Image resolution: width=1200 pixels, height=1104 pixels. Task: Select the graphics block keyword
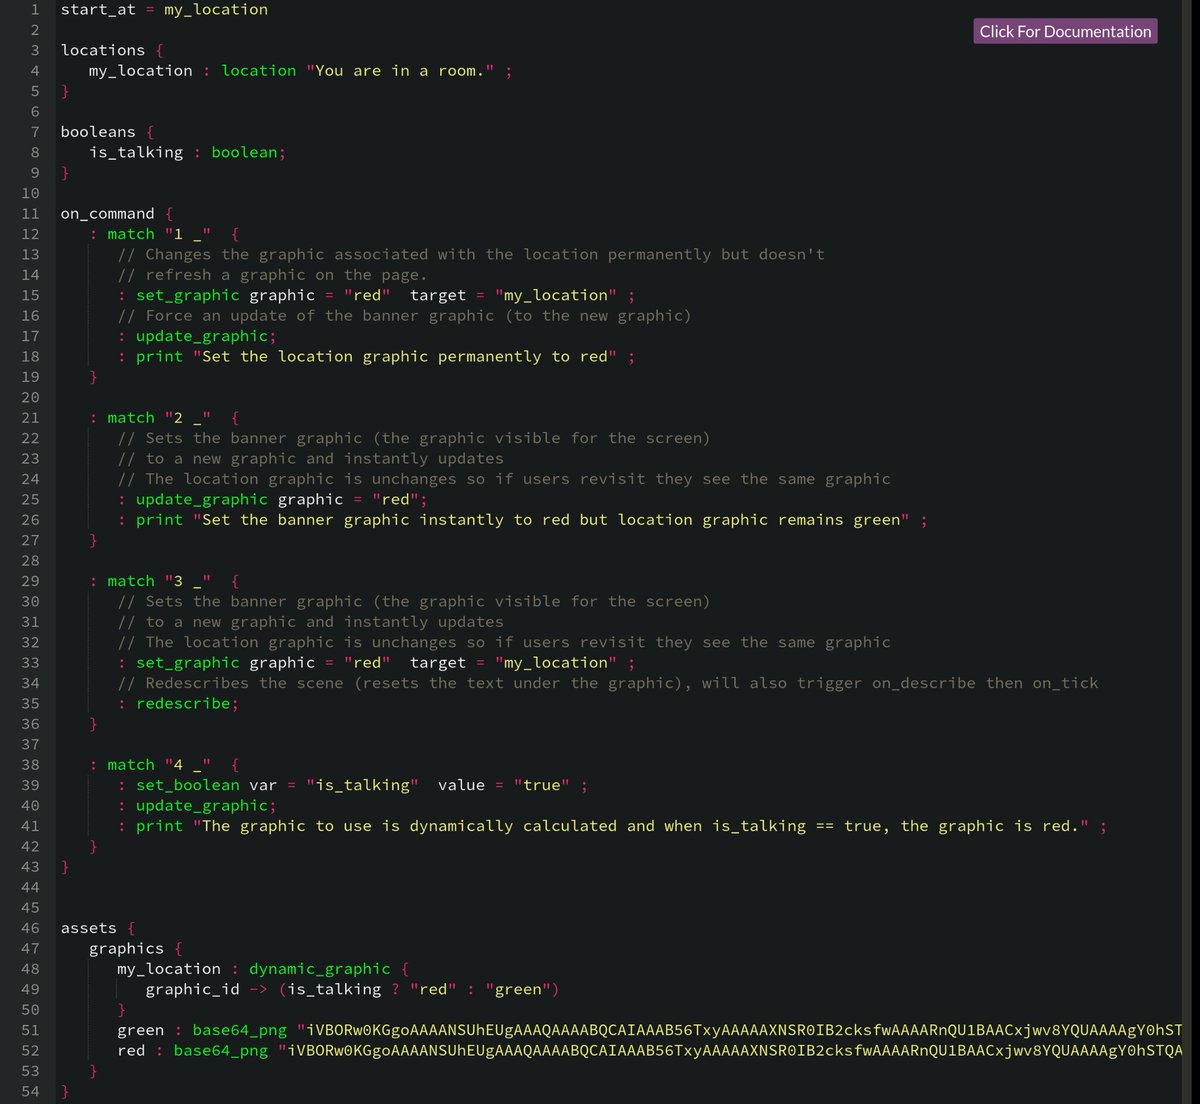pyautogui.click(x=126, y=949)
